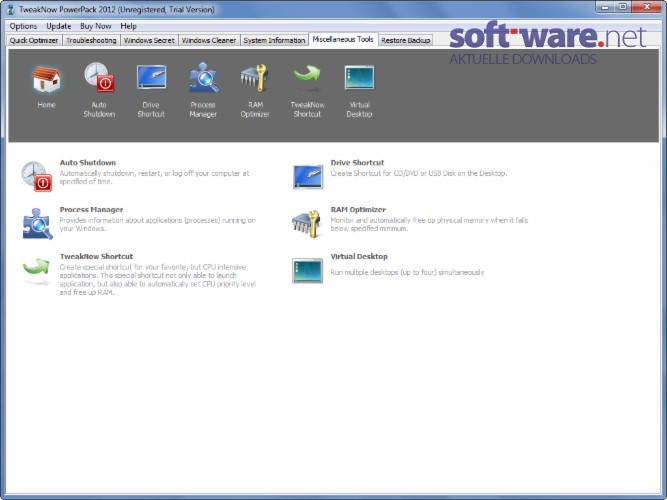
Task: Open Virtual Desktop icon in gray toolbar
Action: click(359, 77)
